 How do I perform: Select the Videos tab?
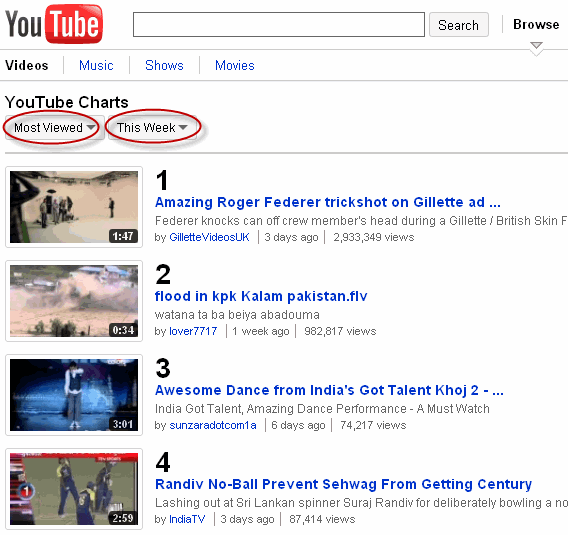(x=26, y=66)
